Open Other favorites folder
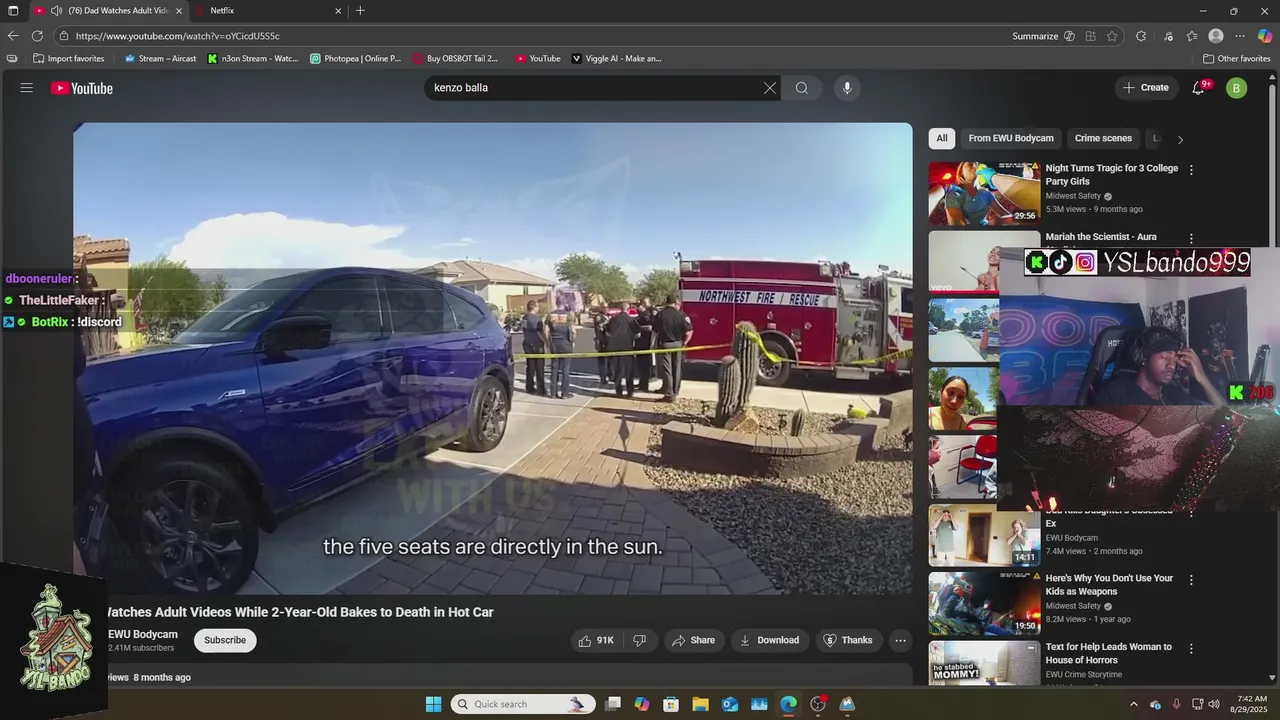Image resolution: width=1280 pixels, height=720 pixels. 1236,58
